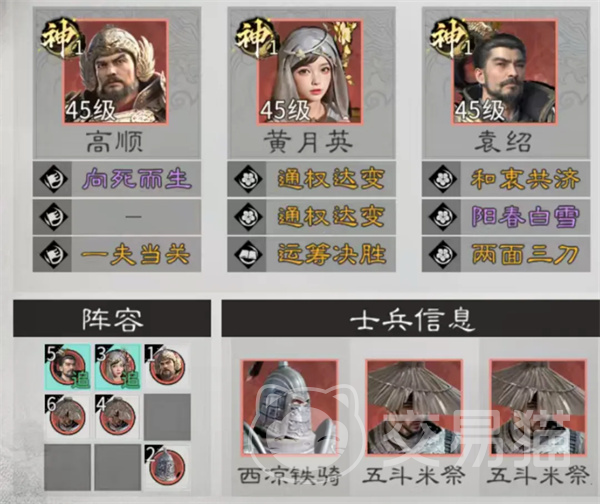Select the 两面三刀 skill
Screen dimensions: 600x504
tap(506, 254)
